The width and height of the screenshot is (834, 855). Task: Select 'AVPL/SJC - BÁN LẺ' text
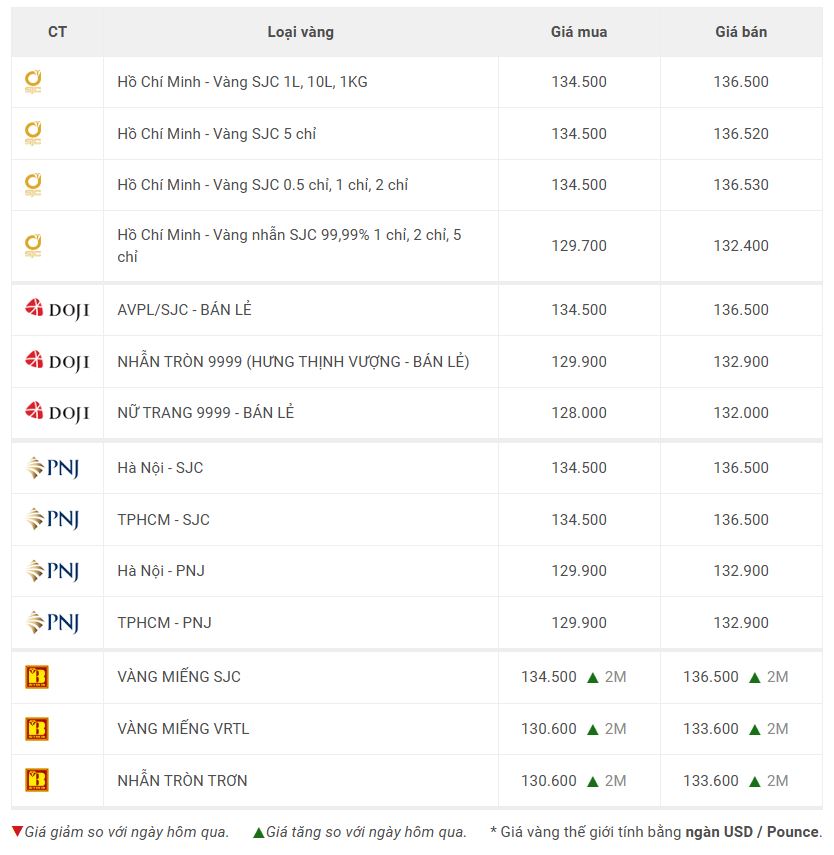[x=184, y=309]
